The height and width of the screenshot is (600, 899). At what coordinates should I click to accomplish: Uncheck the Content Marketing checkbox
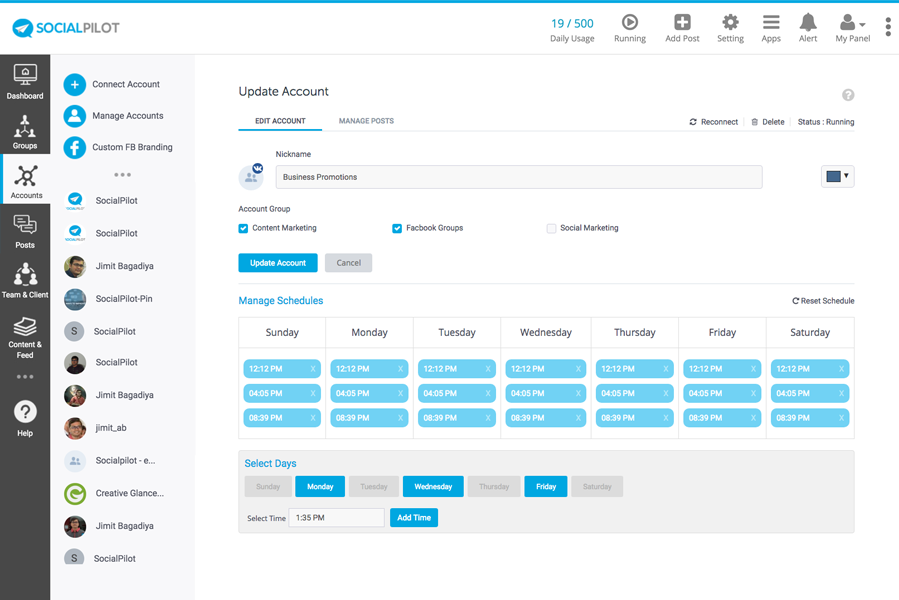pyautogui.click(x=243, y=228)
